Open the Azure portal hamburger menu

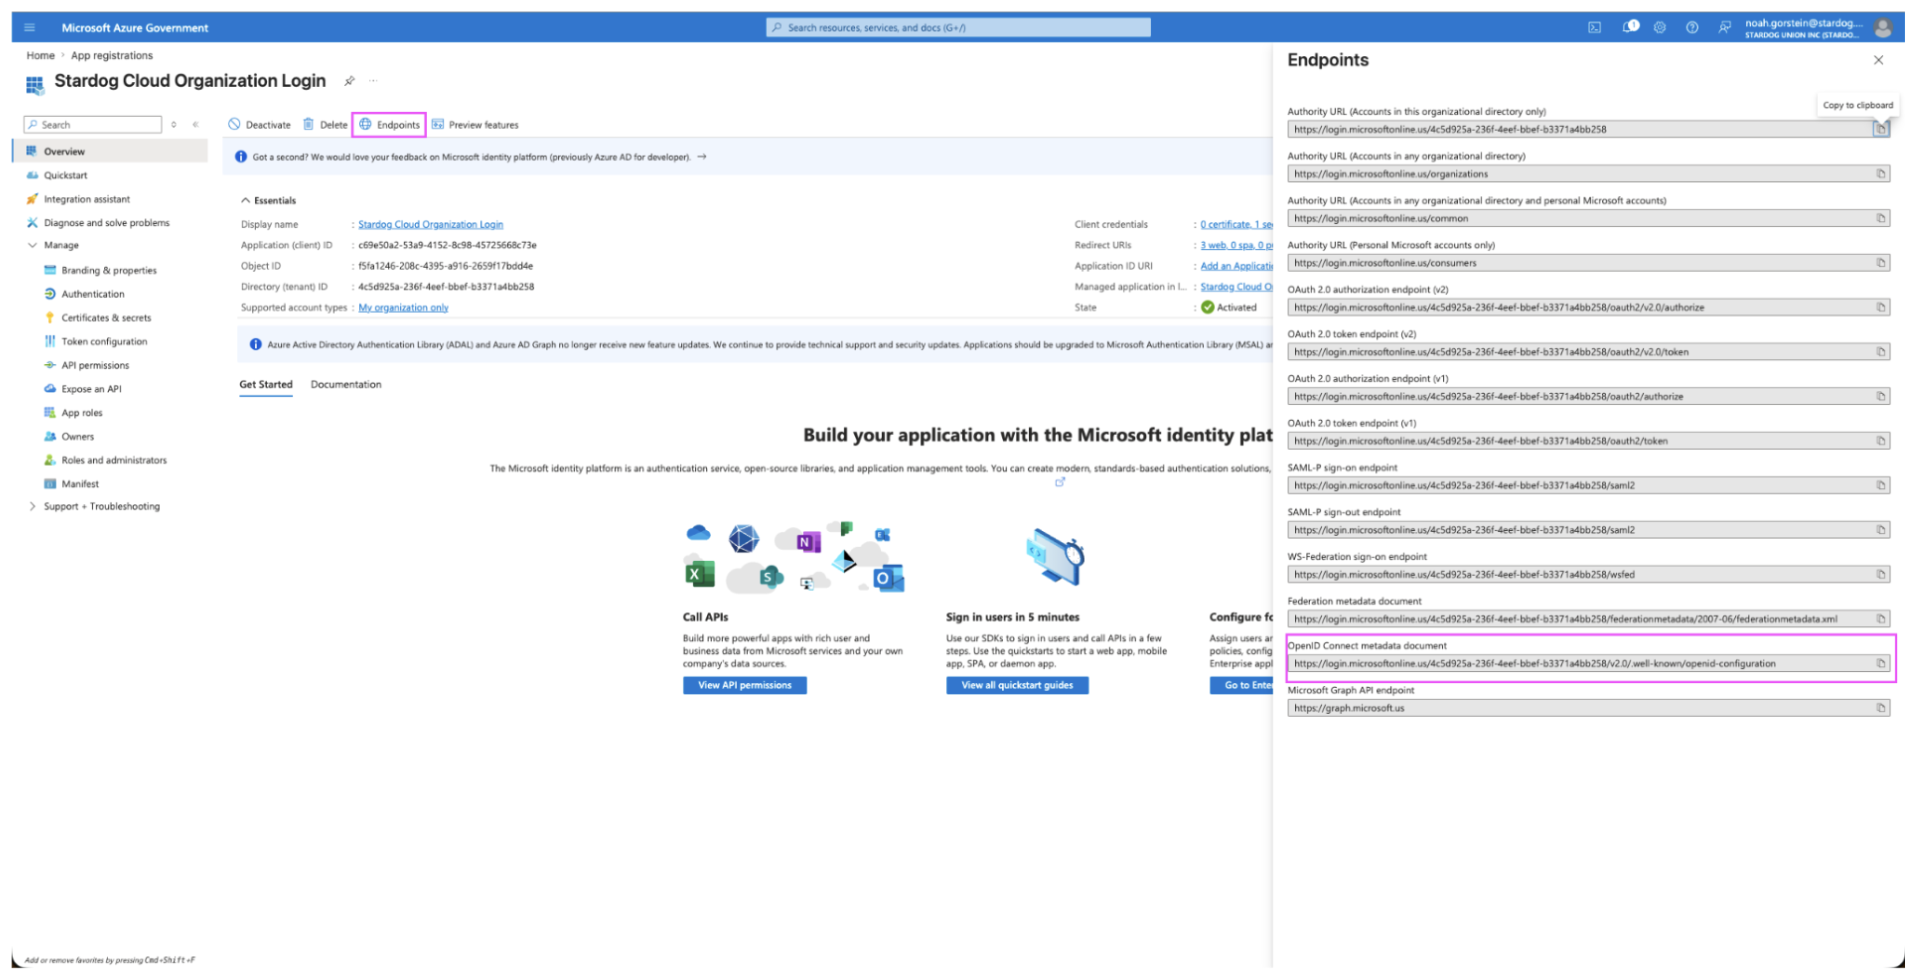pyautogui.click(x=29, y=27)
